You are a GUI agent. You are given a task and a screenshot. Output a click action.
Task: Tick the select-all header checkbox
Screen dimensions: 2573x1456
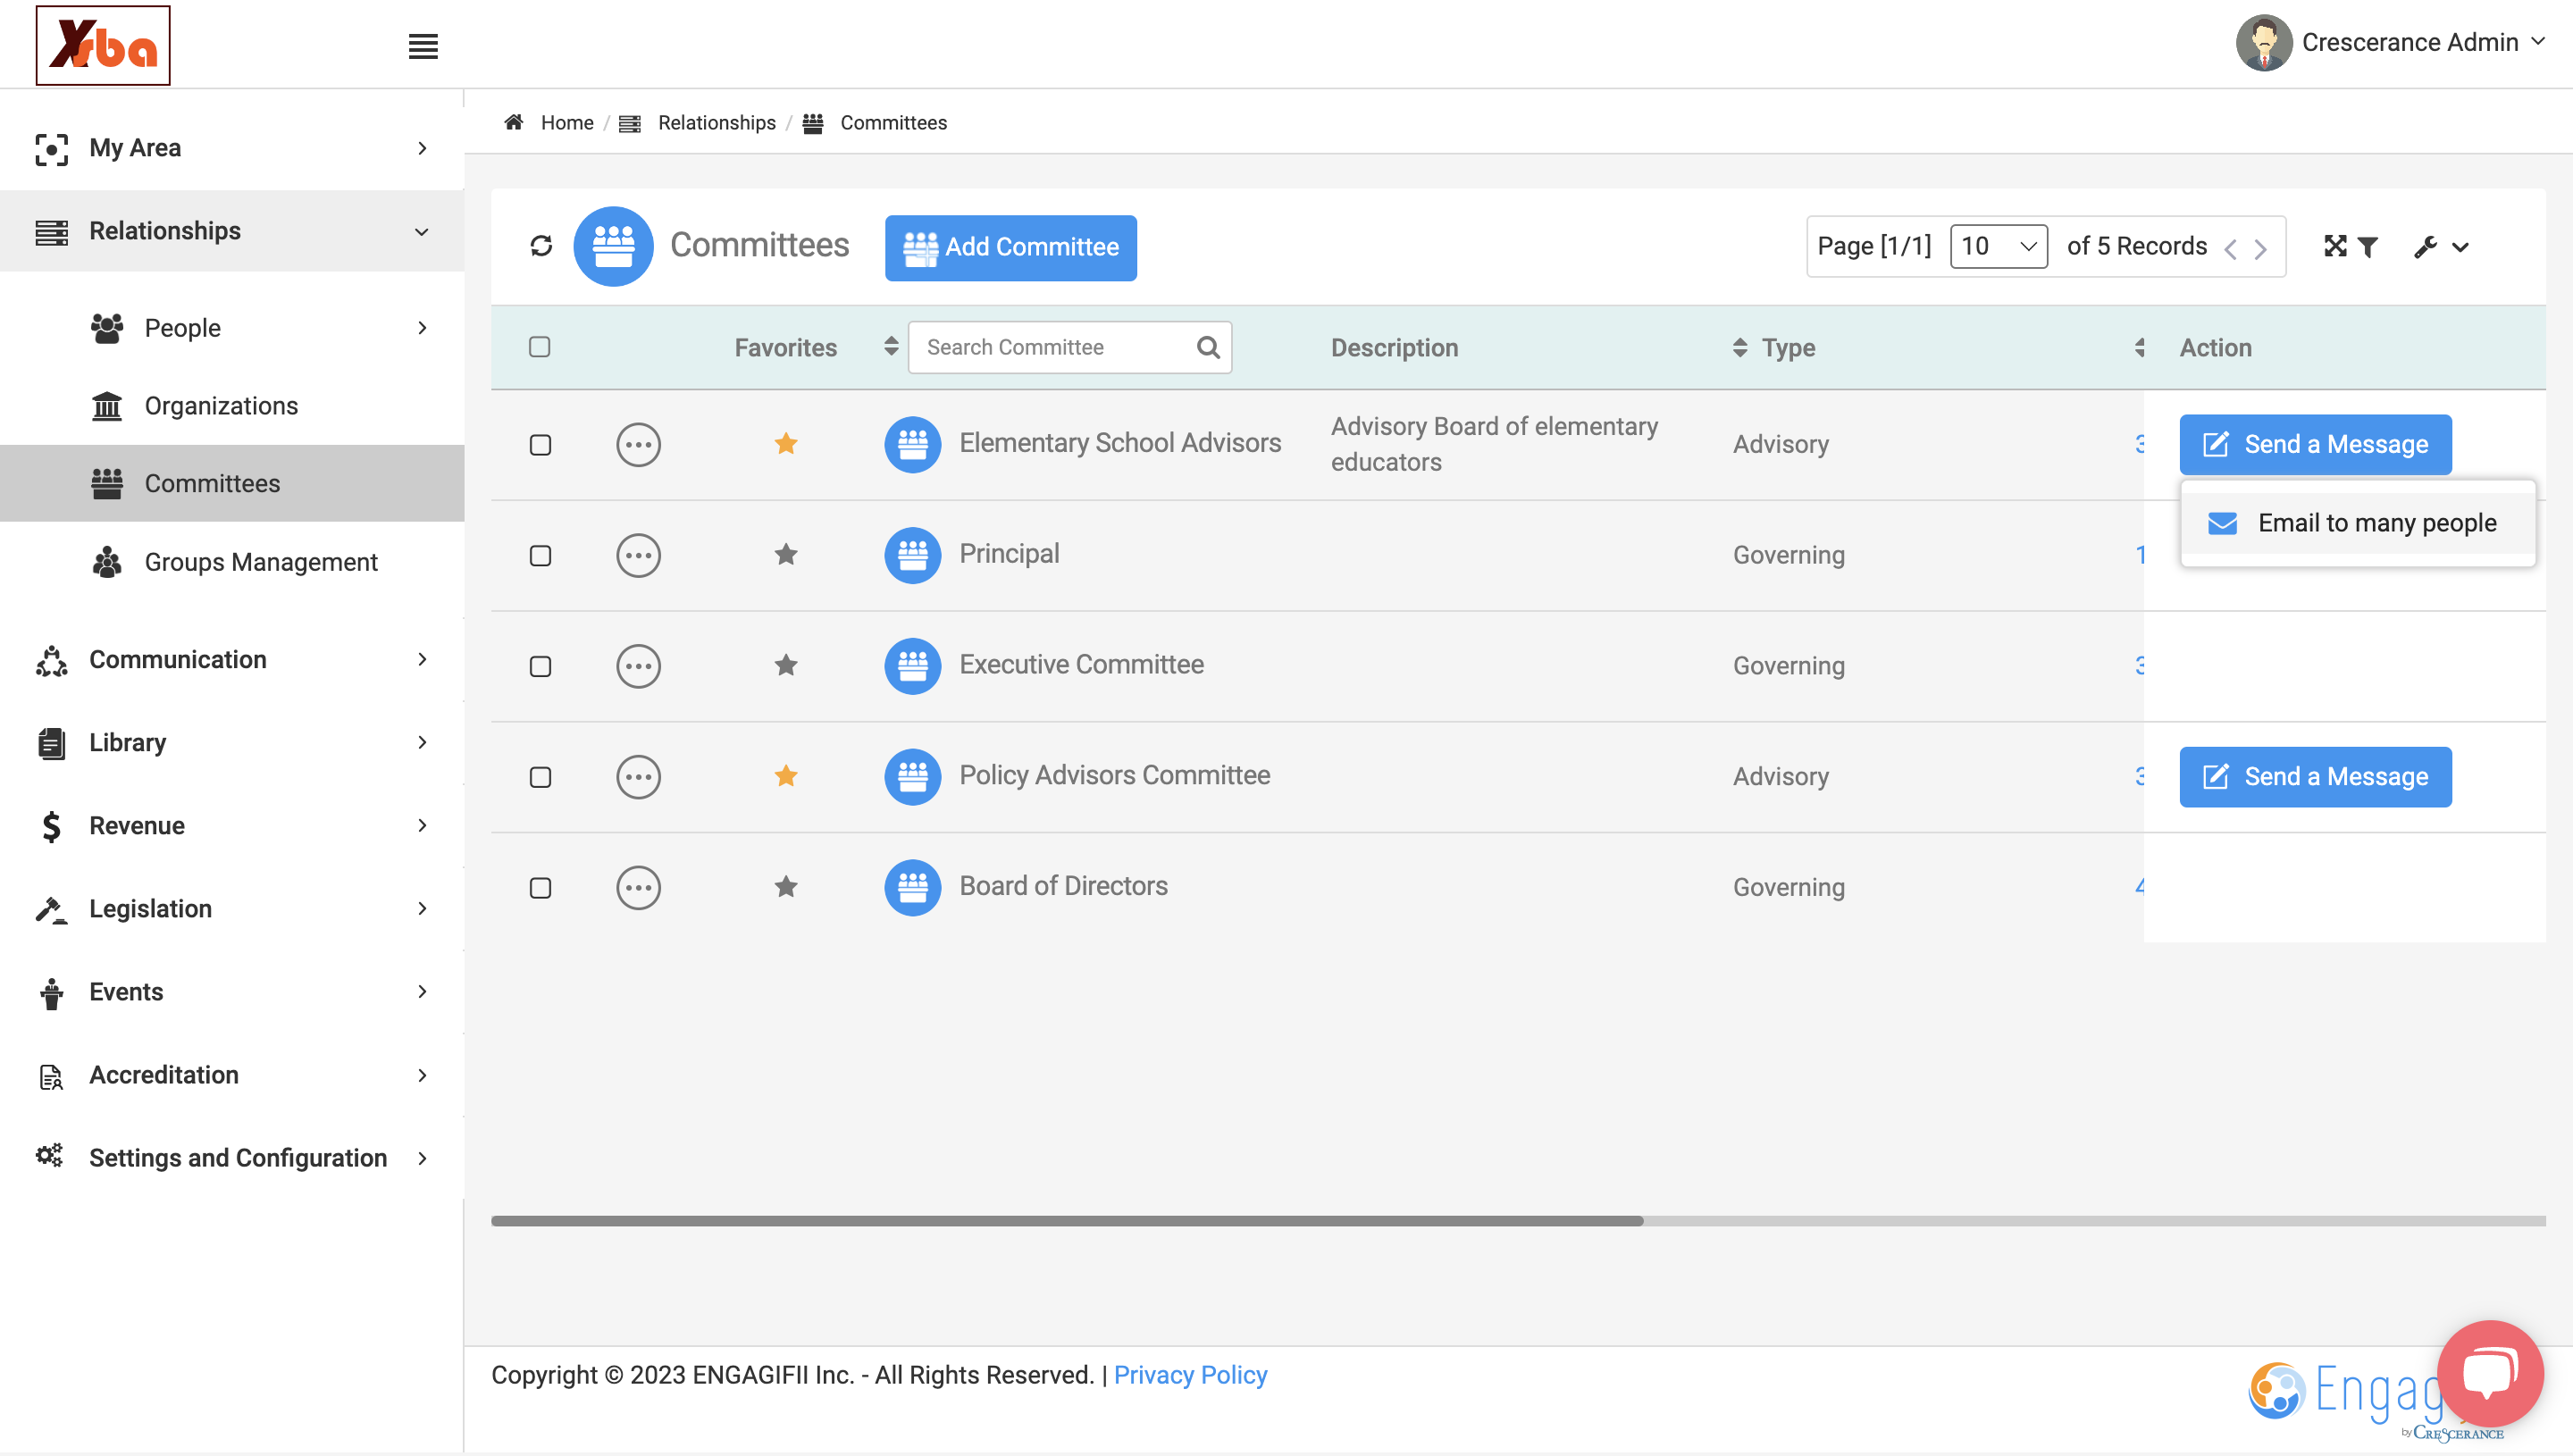(x=539, y=347)
